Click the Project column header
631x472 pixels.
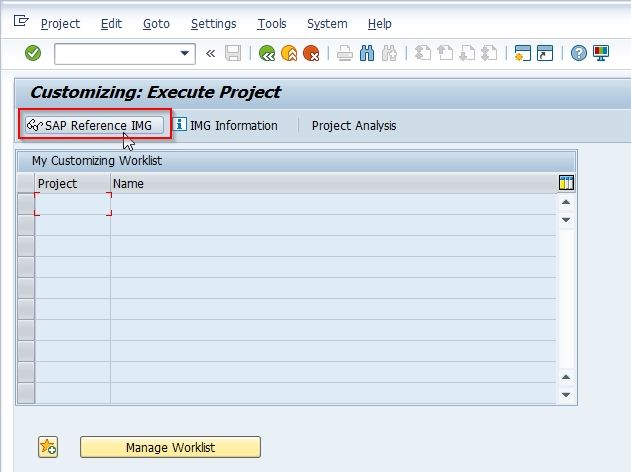(x=72, y=183)
